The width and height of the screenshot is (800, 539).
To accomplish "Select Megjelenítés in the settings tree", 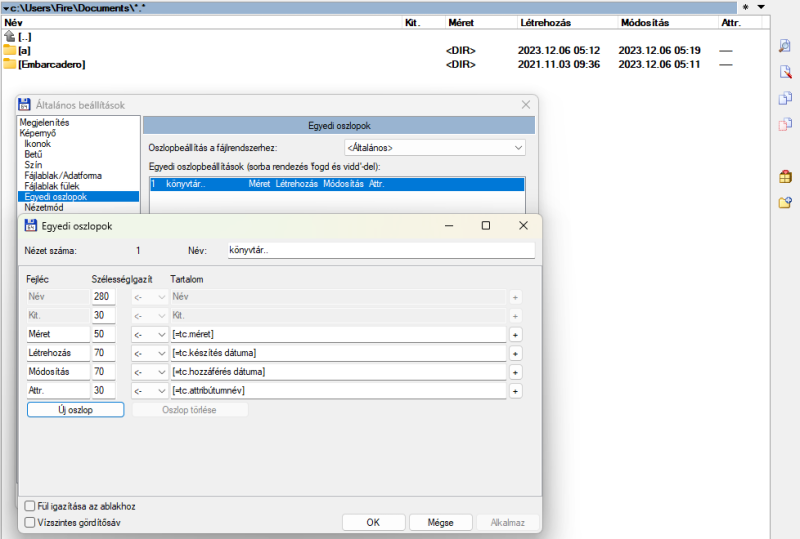I will coord(44,122).
